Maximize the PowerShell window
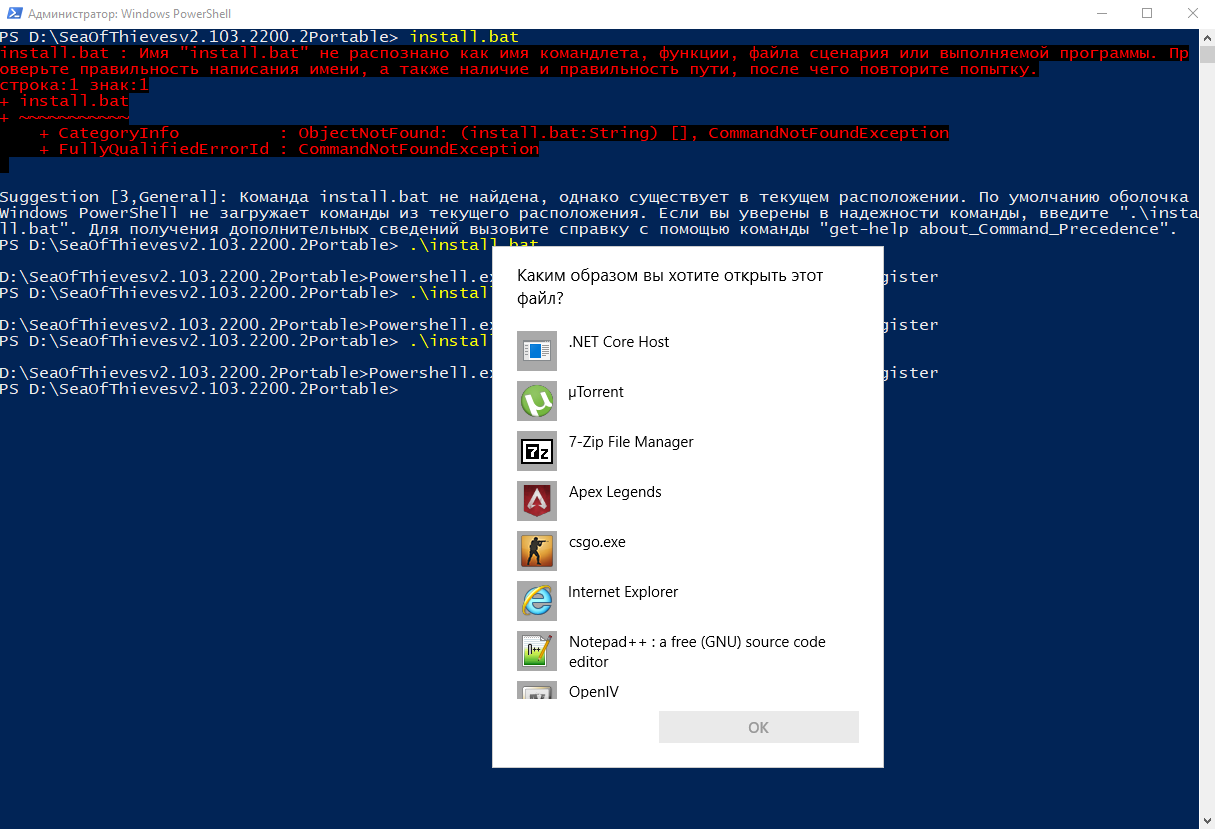This screenshot has width=1215, height=829. tap(1146, 14)
